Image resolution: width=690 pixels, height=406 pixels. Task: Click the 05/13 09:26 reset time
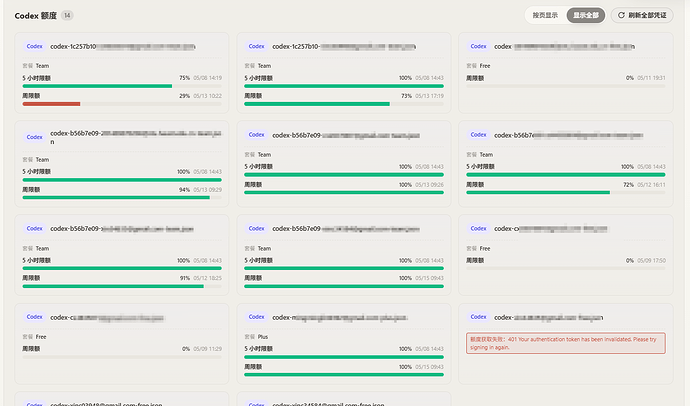pyautogui.click(x=429, y=185)
